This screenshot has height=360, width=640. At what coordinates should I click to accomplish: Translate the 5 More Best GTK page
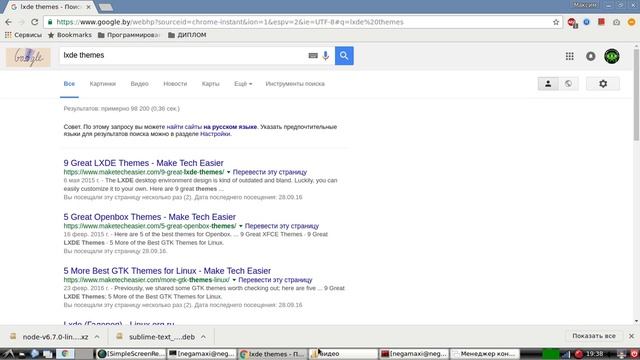pos(276,280)
